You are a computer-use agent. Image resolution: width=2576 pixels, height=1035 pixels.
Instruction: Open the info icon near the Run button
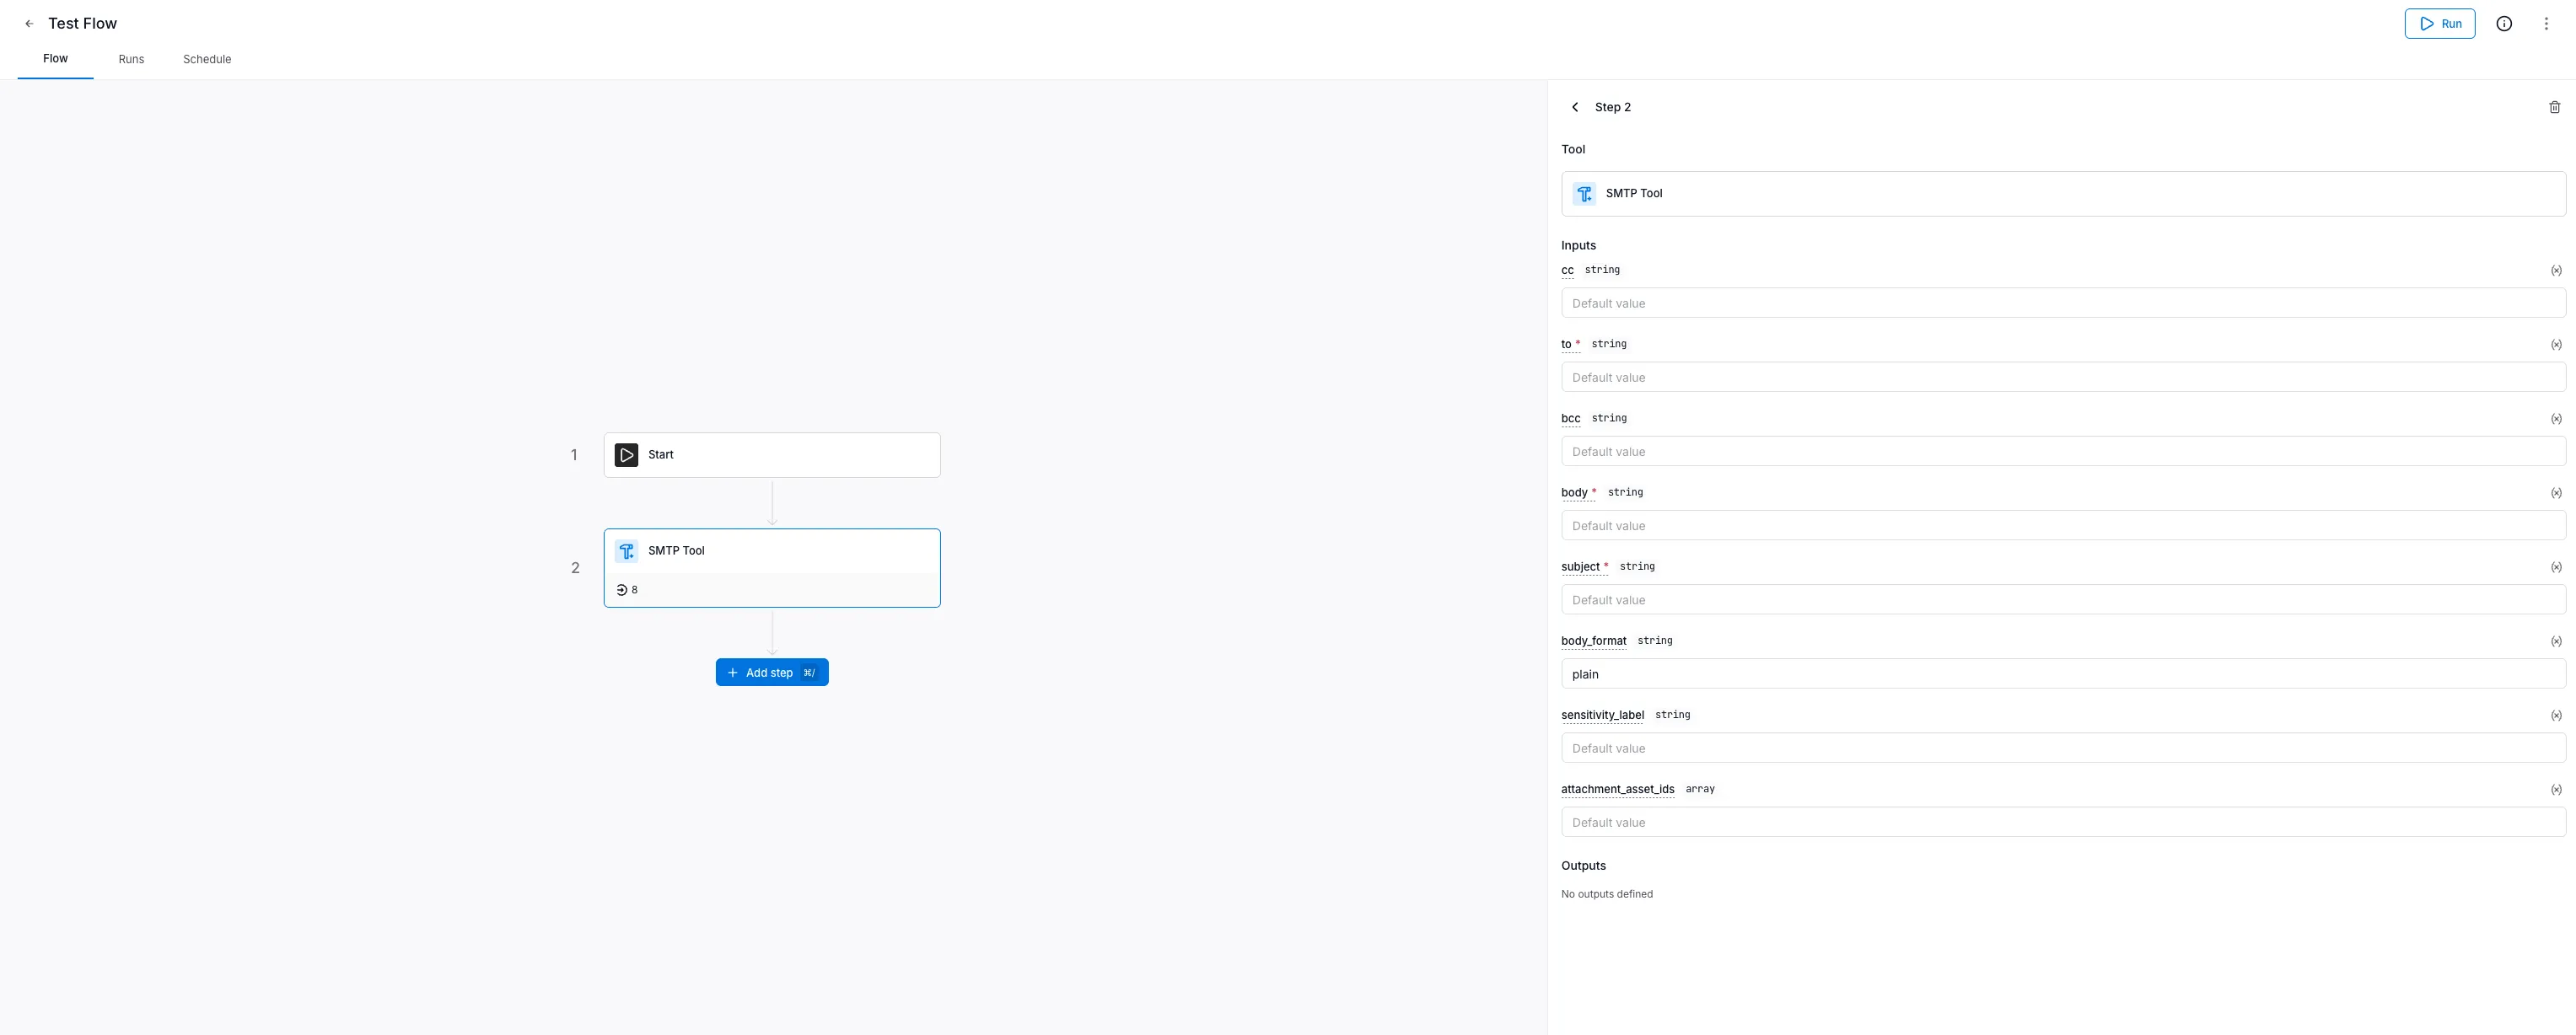(2504, 23)
